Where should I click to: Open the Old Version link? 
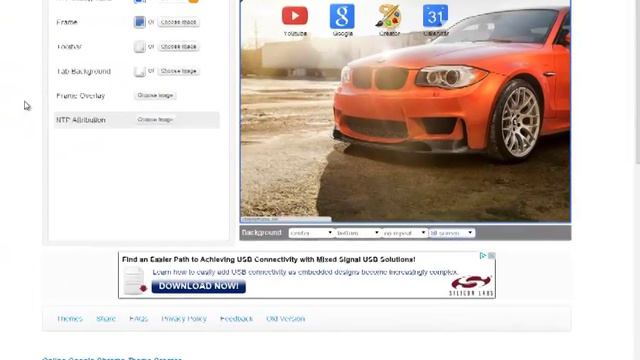(x=285, y=318)
